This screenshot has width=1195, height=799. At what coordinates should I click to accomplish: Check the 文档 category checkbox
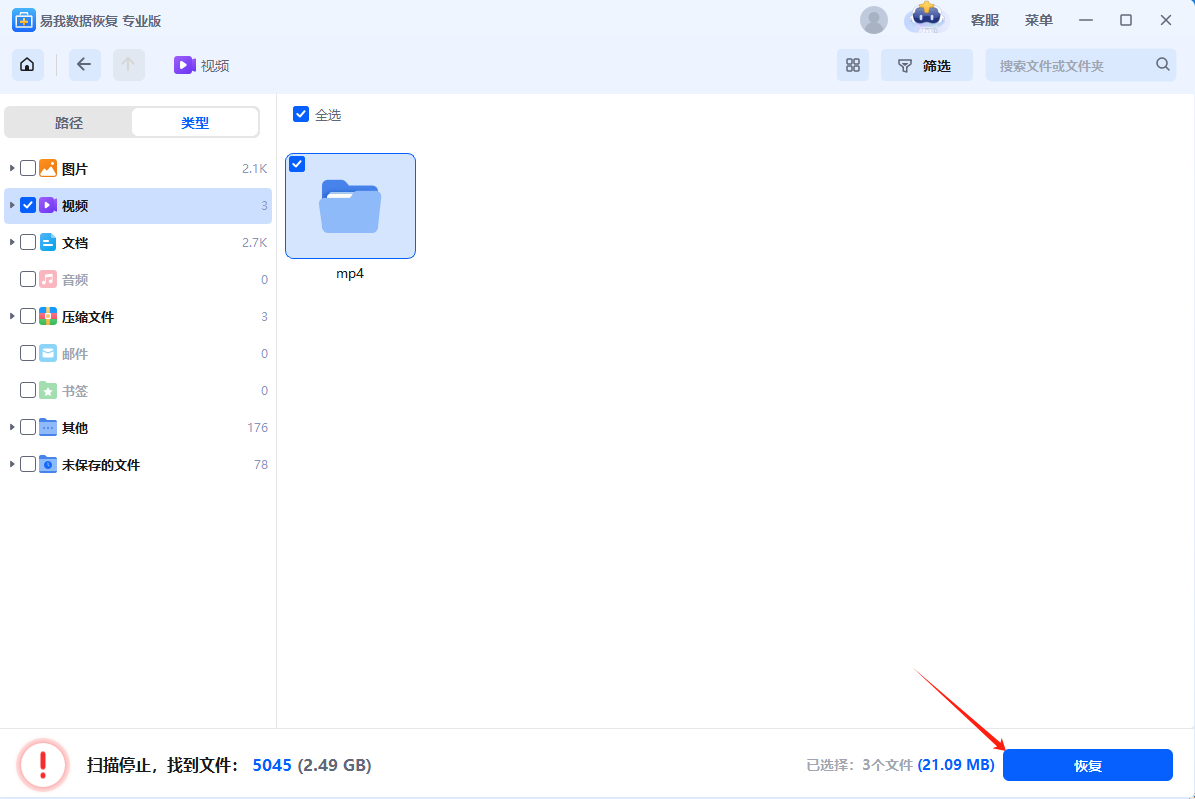[28, 242]
